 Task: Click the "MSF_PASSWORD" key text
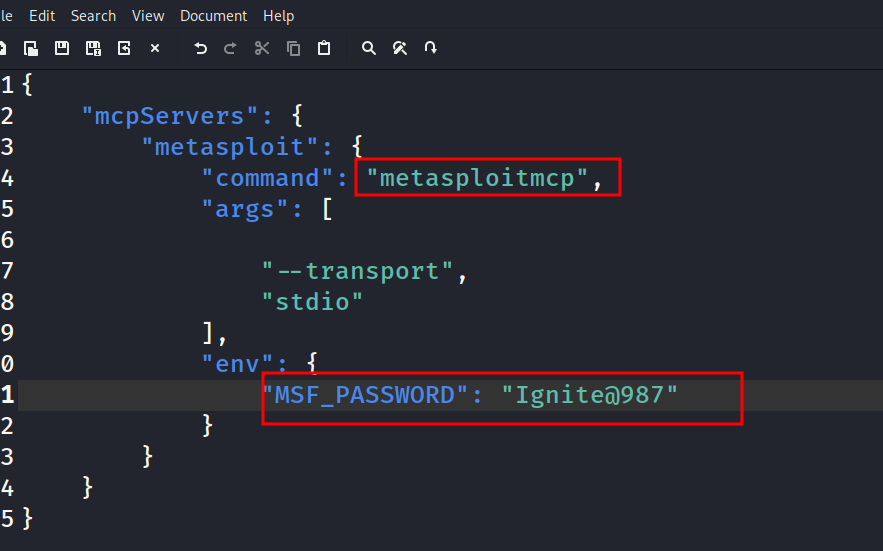click(365, 395)
